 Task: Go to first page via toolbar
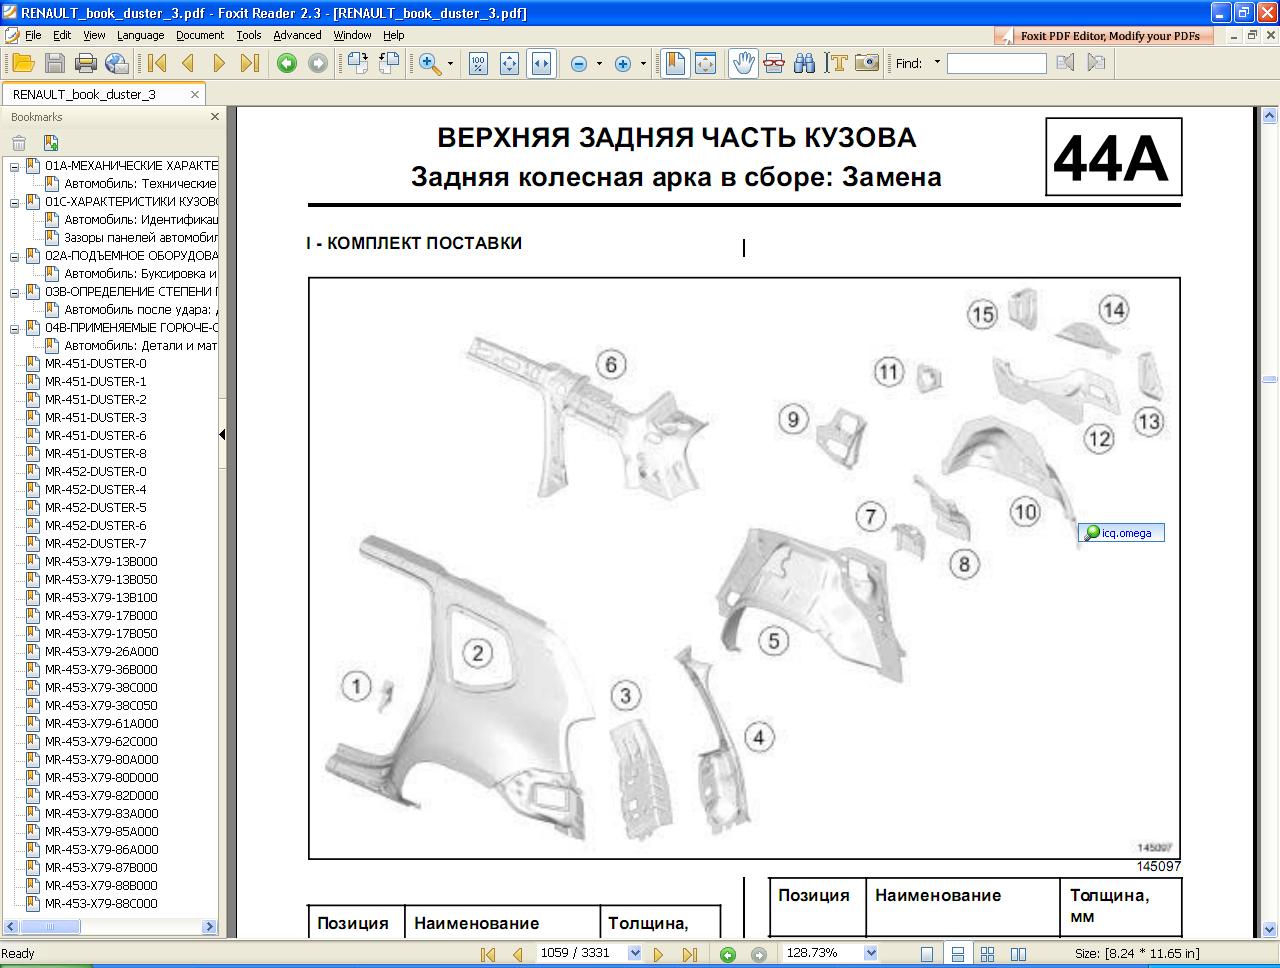[x=157, y=63]
